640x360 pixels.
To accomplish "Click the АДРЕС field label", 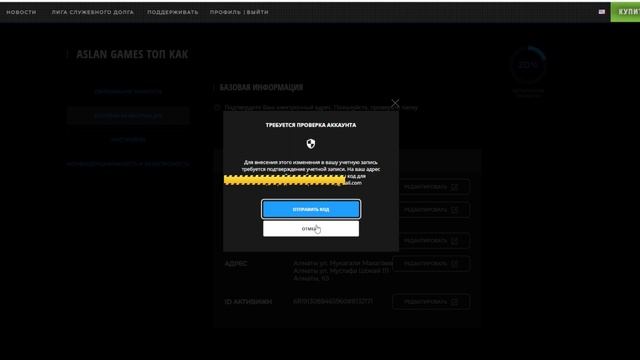I will [236, 264].
